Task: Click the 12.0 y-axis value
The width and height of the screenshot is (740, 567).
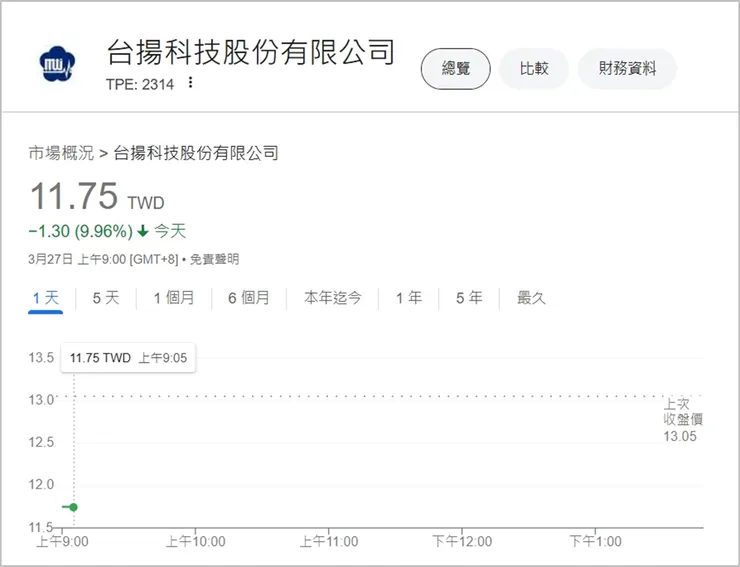Action: [41, 484]
